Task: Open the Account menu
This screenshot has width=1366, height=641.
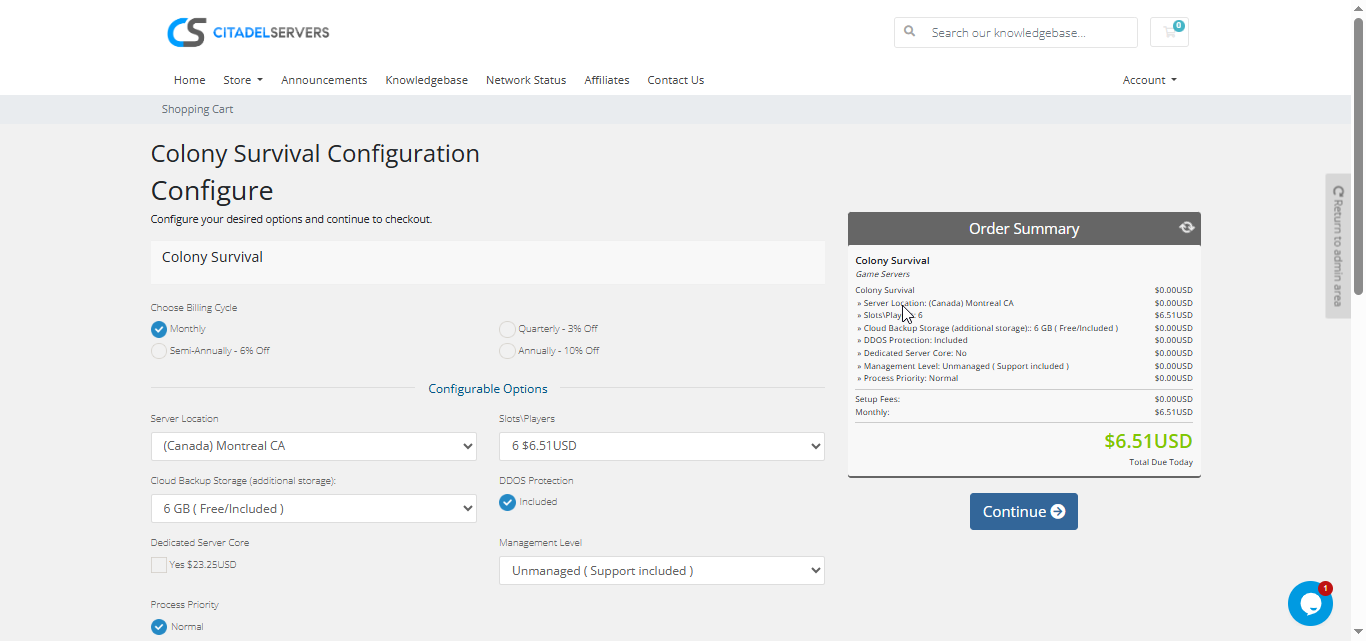Action: pos(1149,80)
